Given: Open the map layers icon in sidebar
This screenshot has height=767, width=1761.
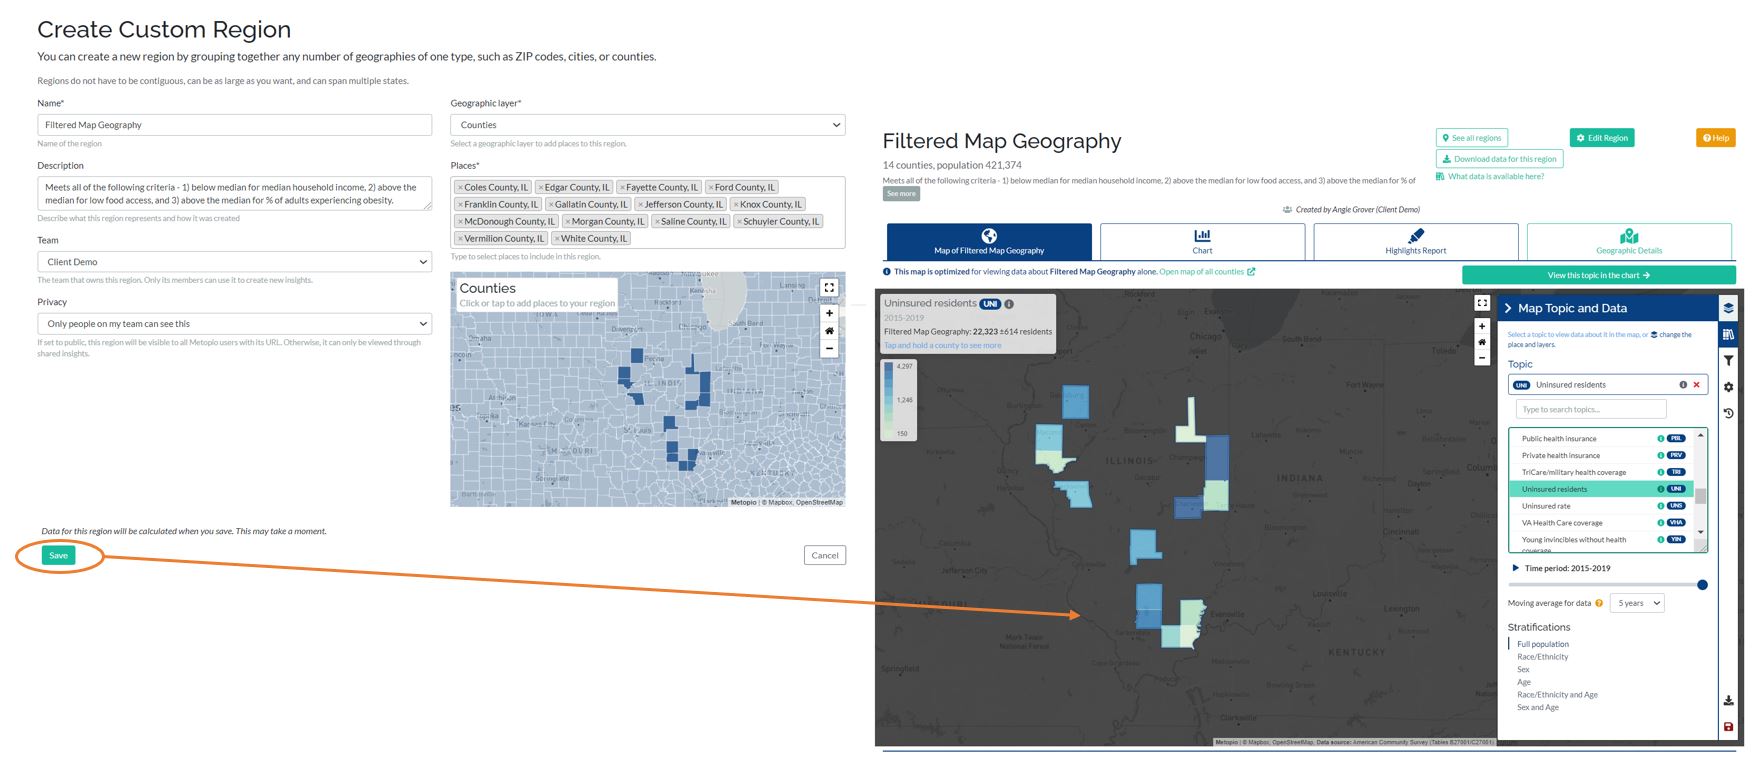Looking at the screenshot, I should coord(1728,308).
